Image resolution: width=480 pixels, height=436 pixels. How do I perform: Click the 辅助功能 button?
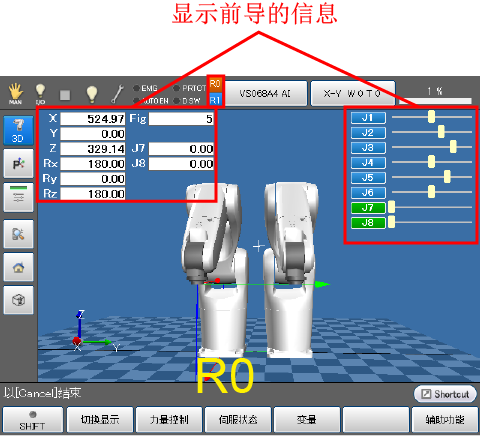tap(445, 420)
